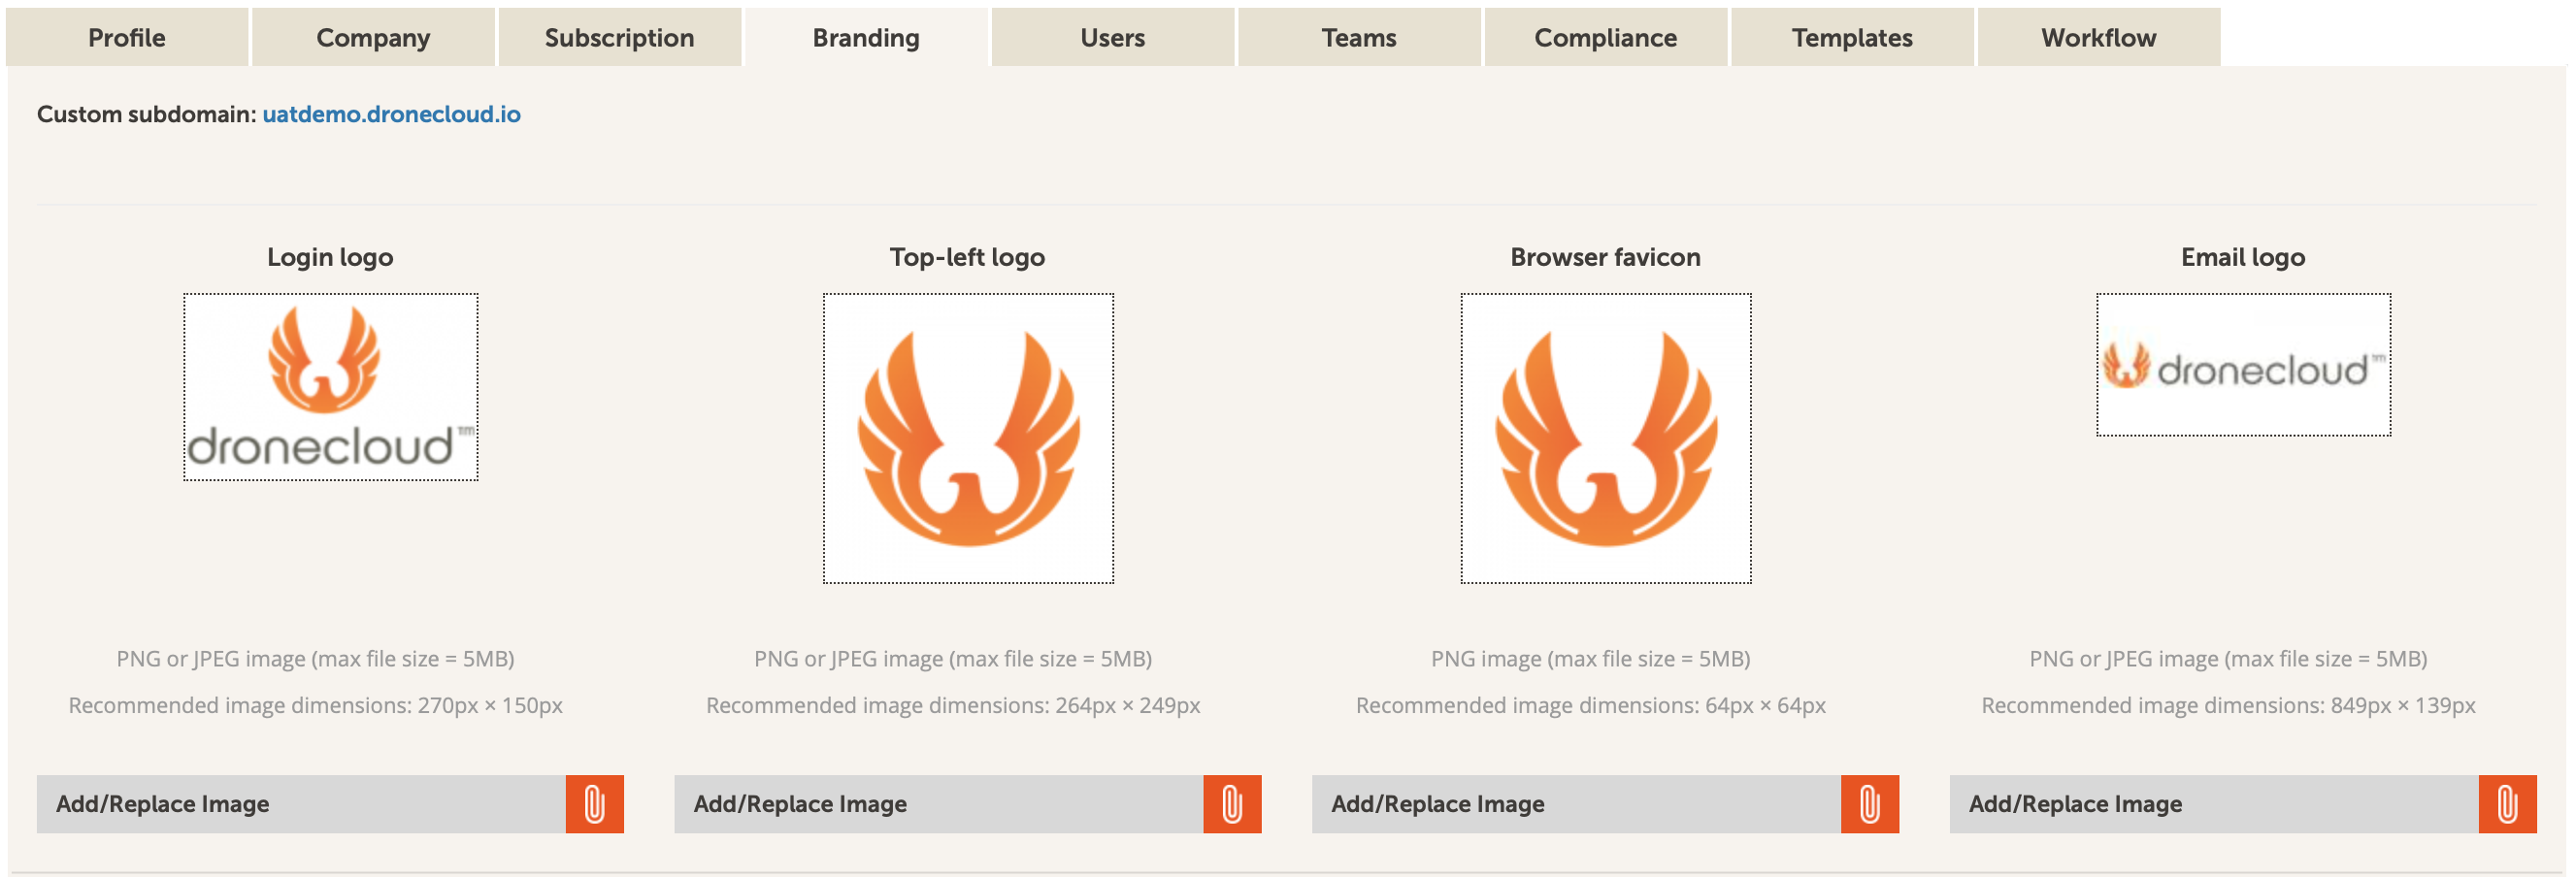
Task: Click the paperclip icon for Login logo
Action: [x=595, y=804]
